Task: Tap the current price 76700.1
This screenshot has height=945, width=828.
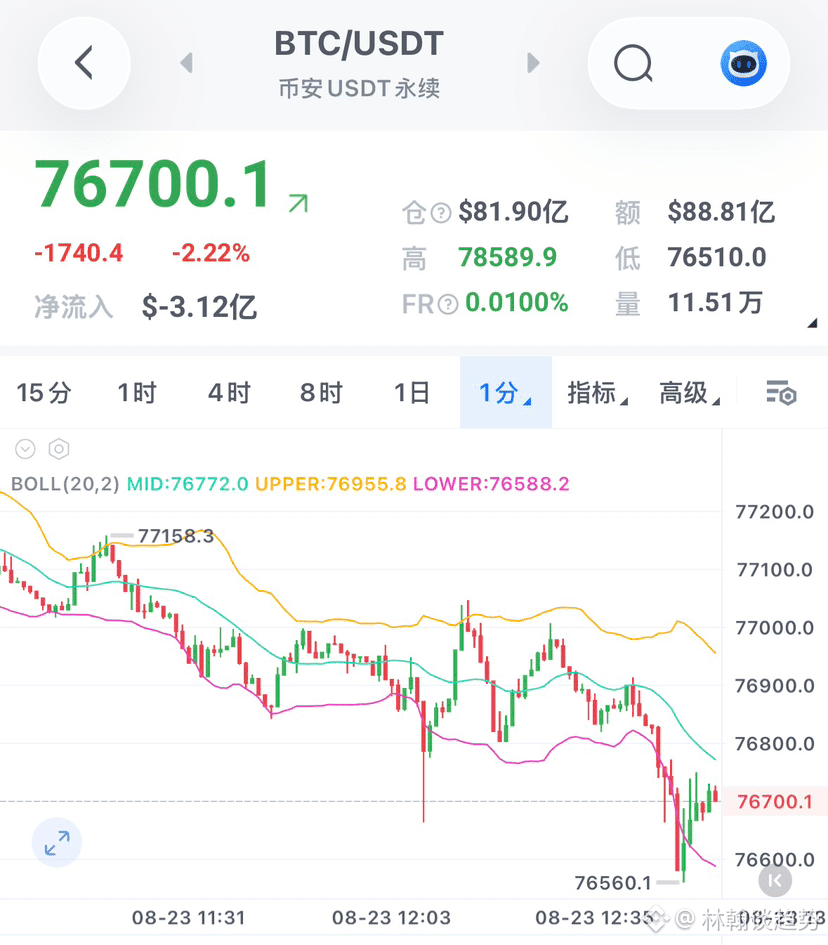Action: point(154,184)
